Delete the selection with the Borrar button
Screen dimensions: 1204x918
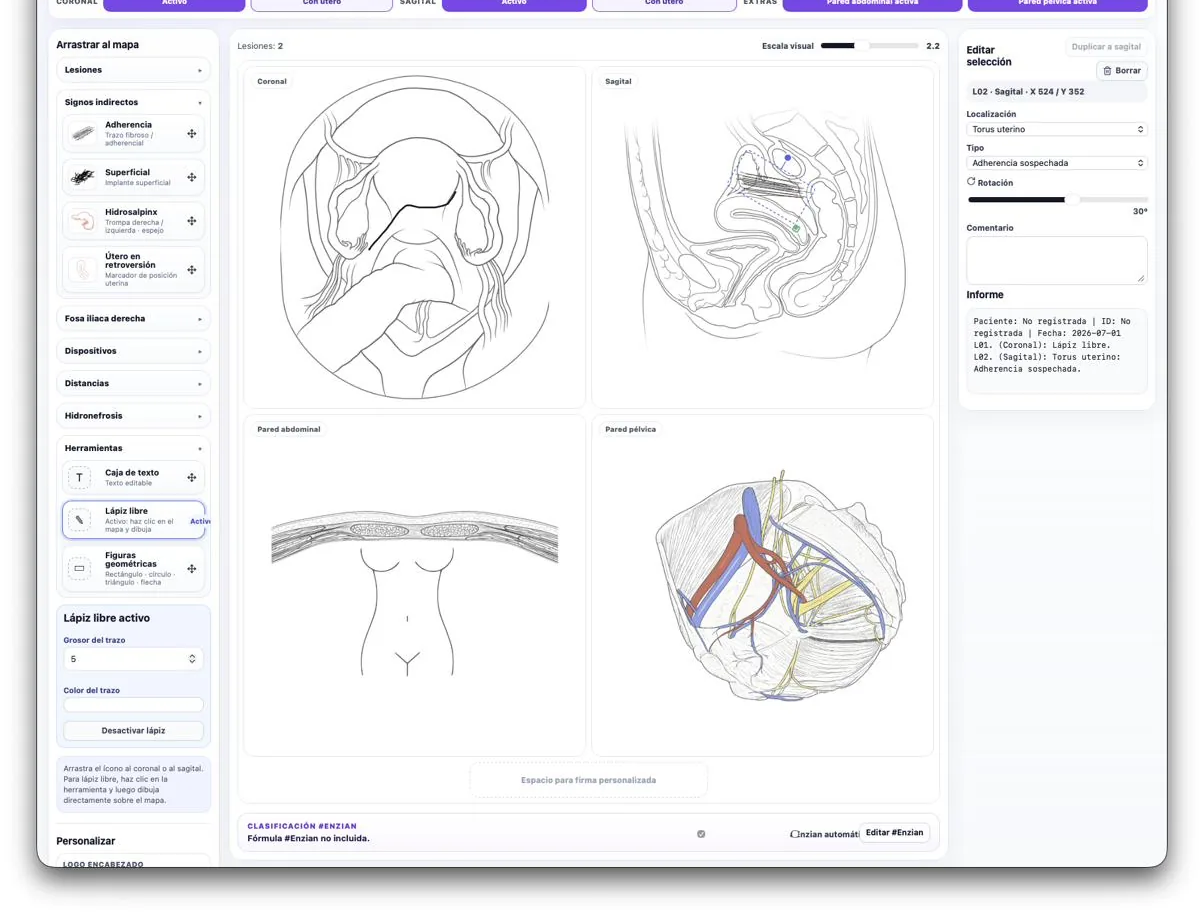point(1121,70)
